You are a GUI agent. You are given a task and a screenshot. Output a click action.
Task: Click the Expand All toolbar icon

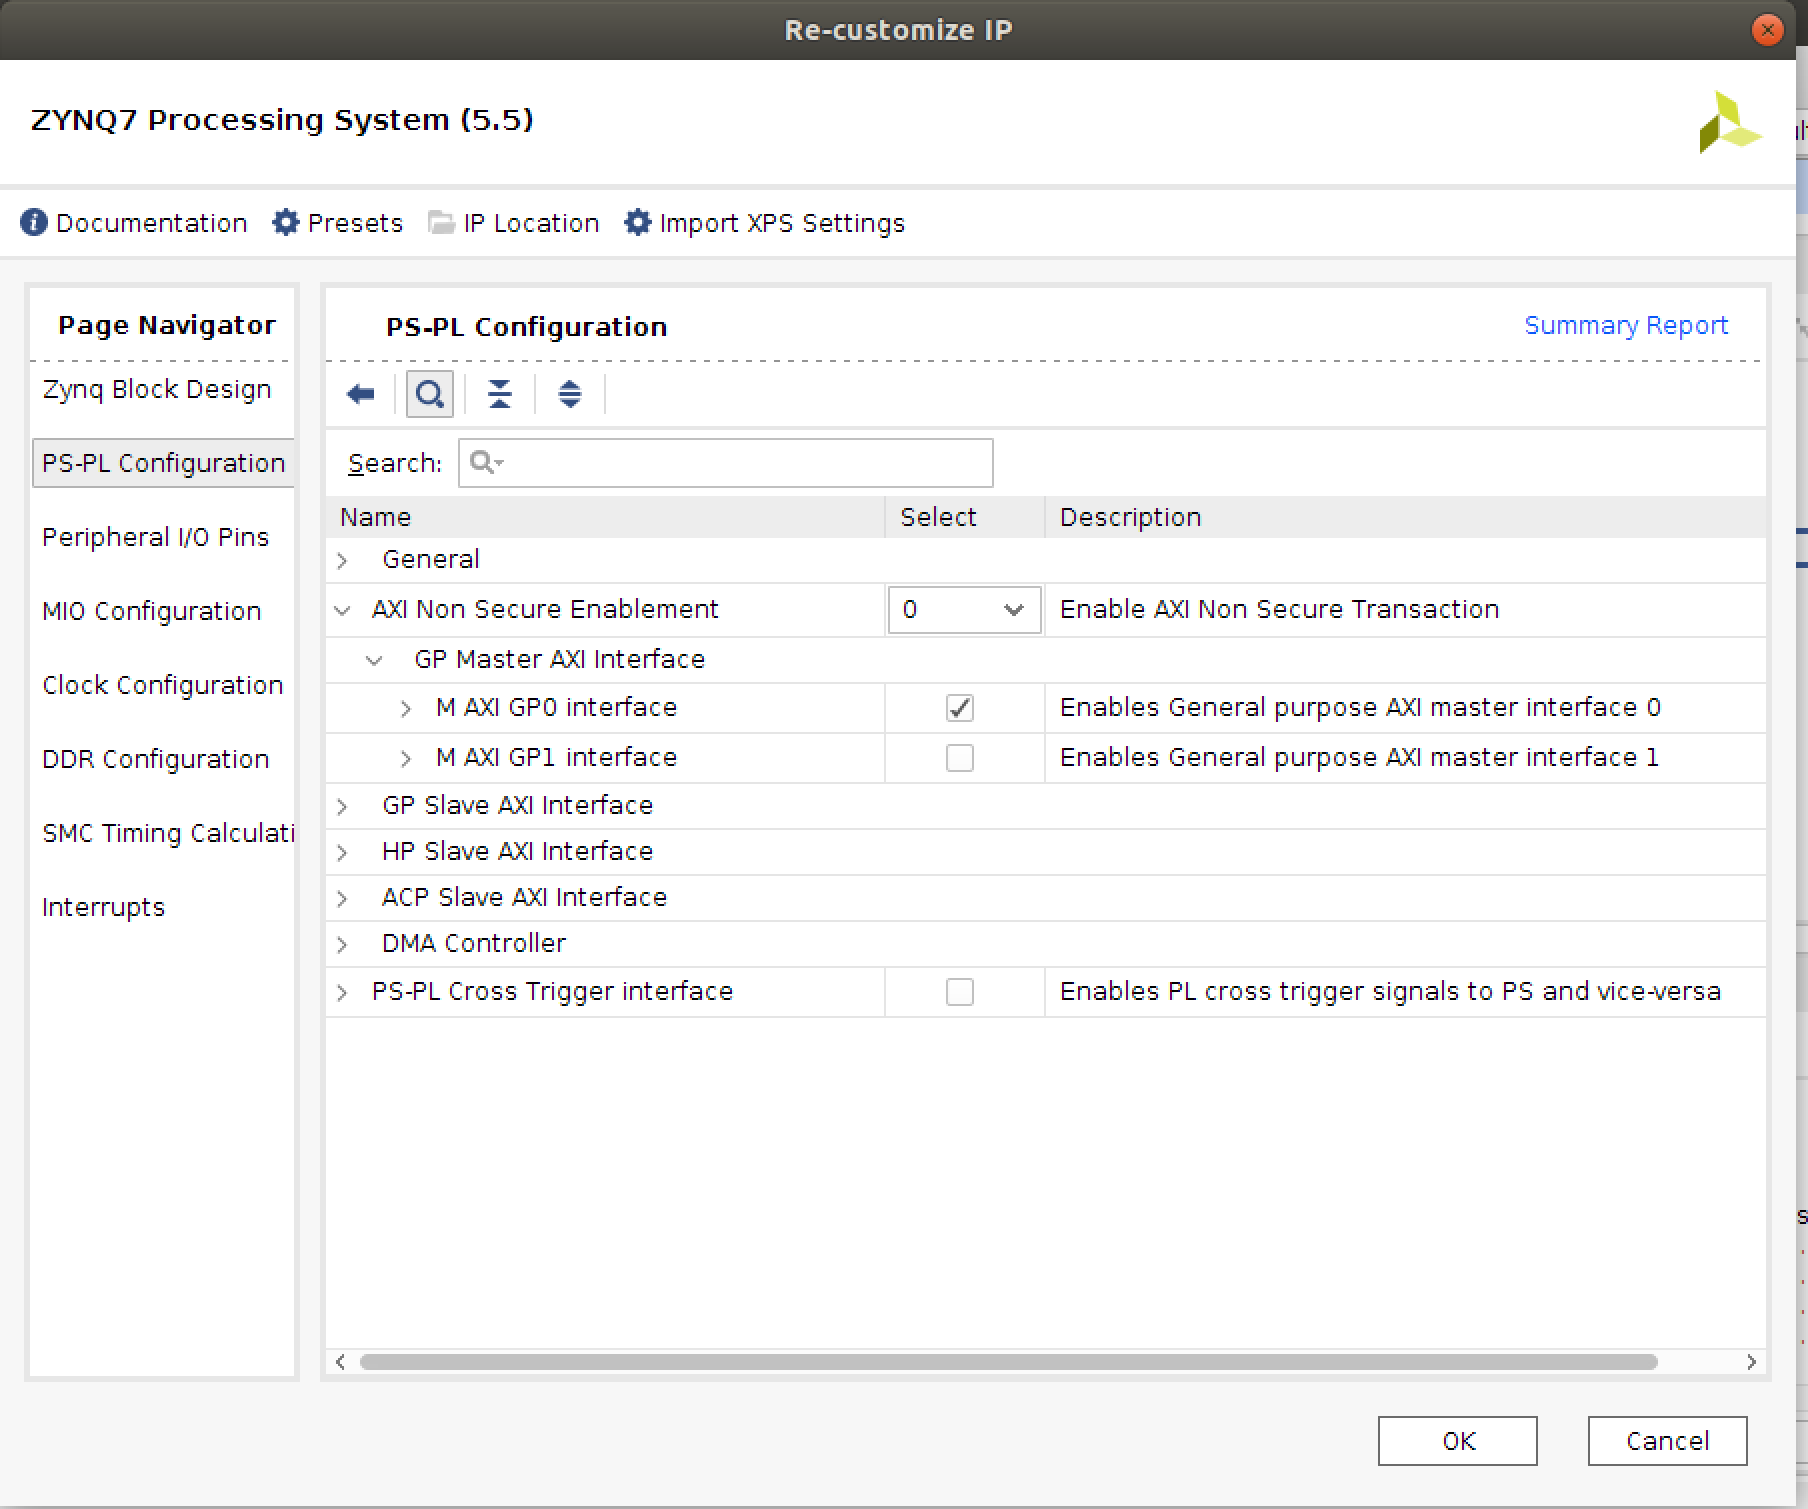coord(569,394)
